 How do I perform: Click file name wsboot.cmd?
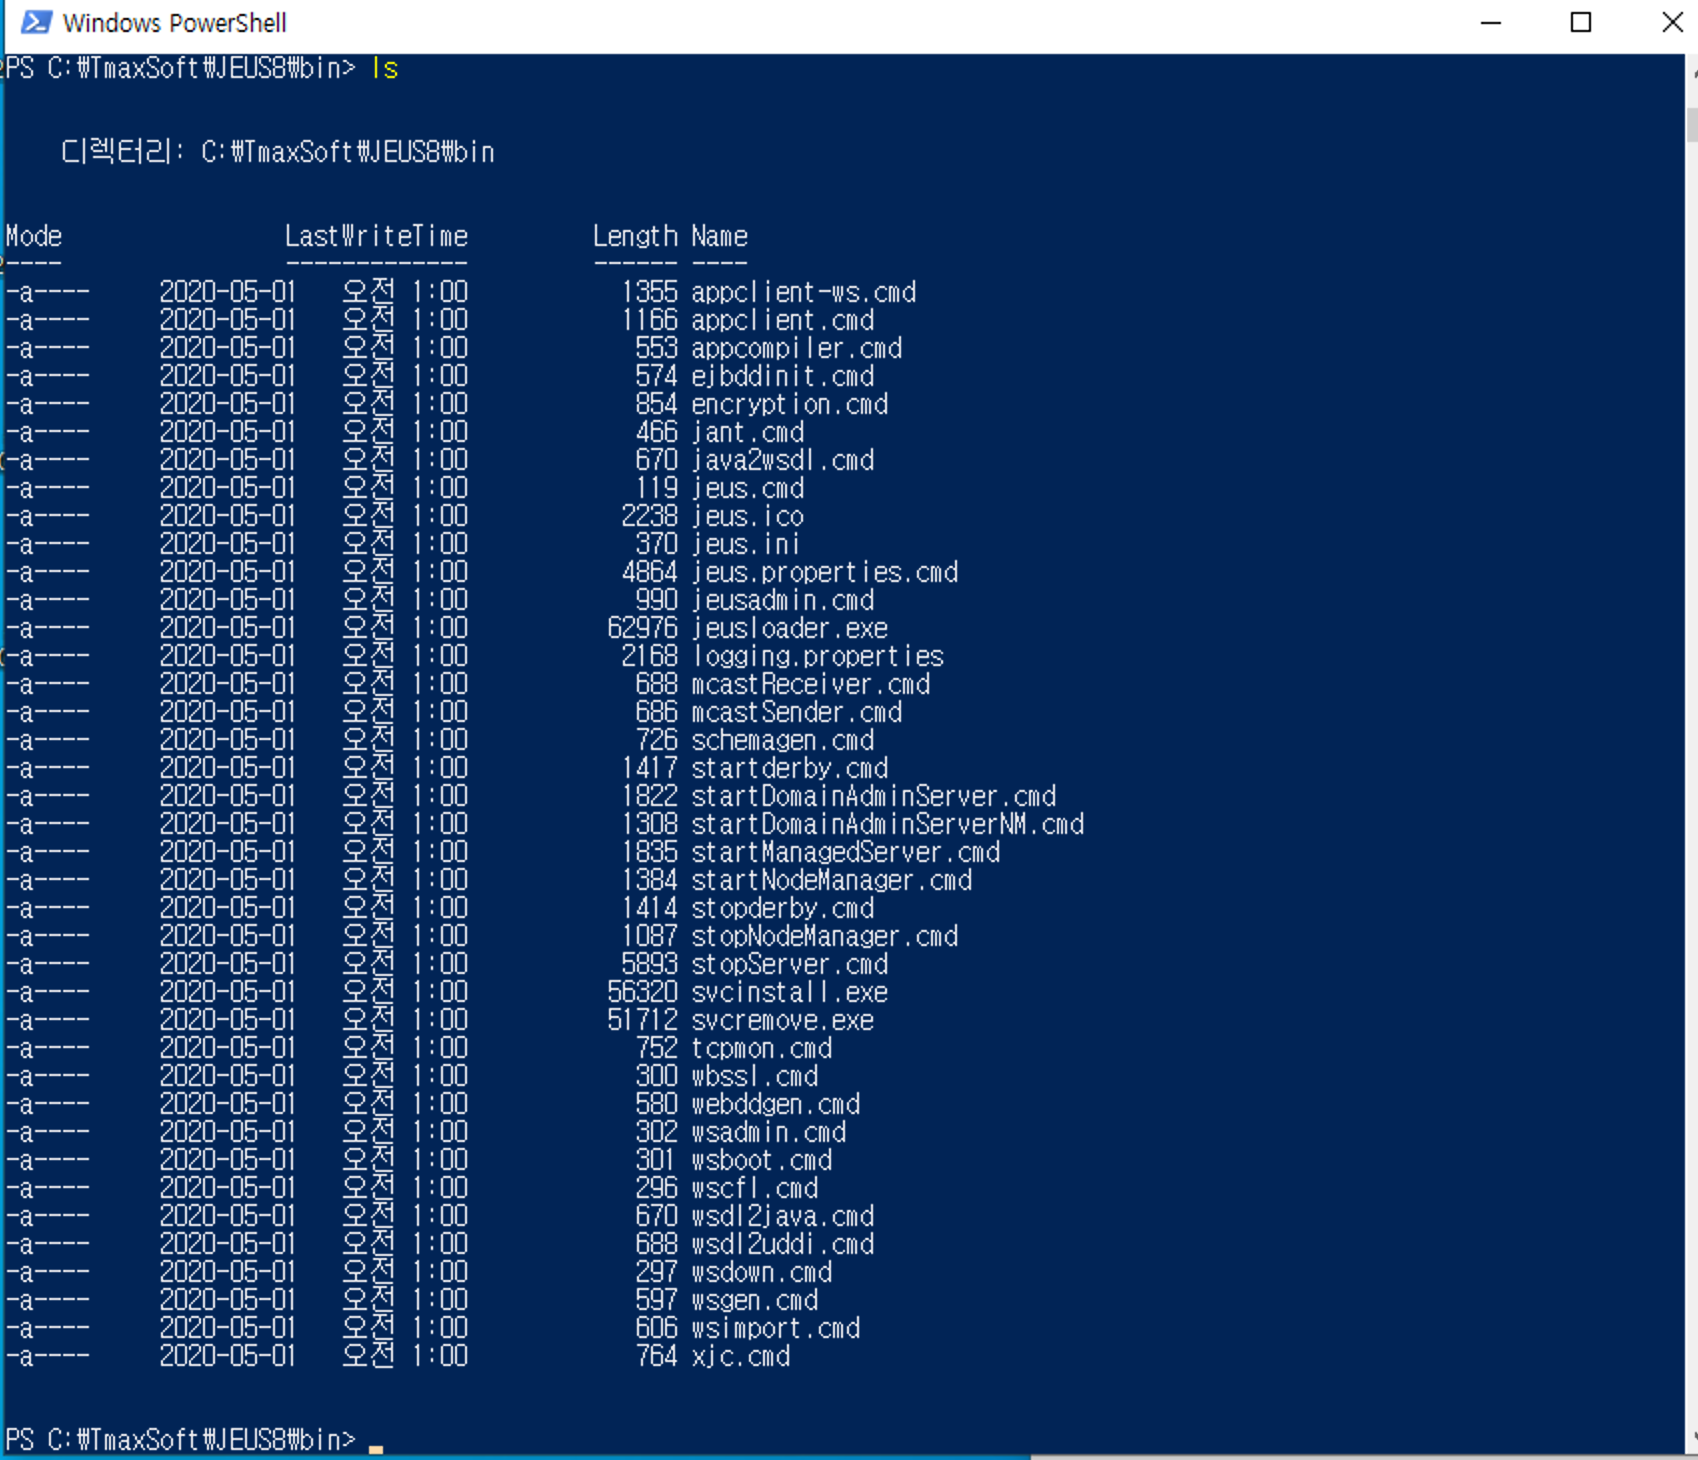[762, 1160]
